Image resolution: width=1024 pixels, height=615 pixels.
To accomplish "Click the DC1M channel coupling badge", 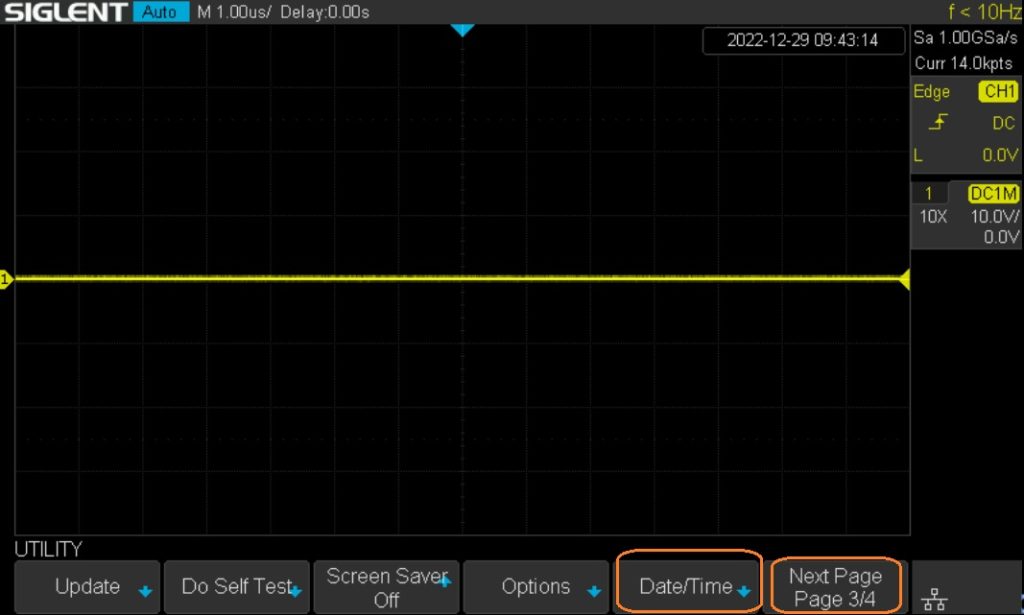I will point(993,194).
